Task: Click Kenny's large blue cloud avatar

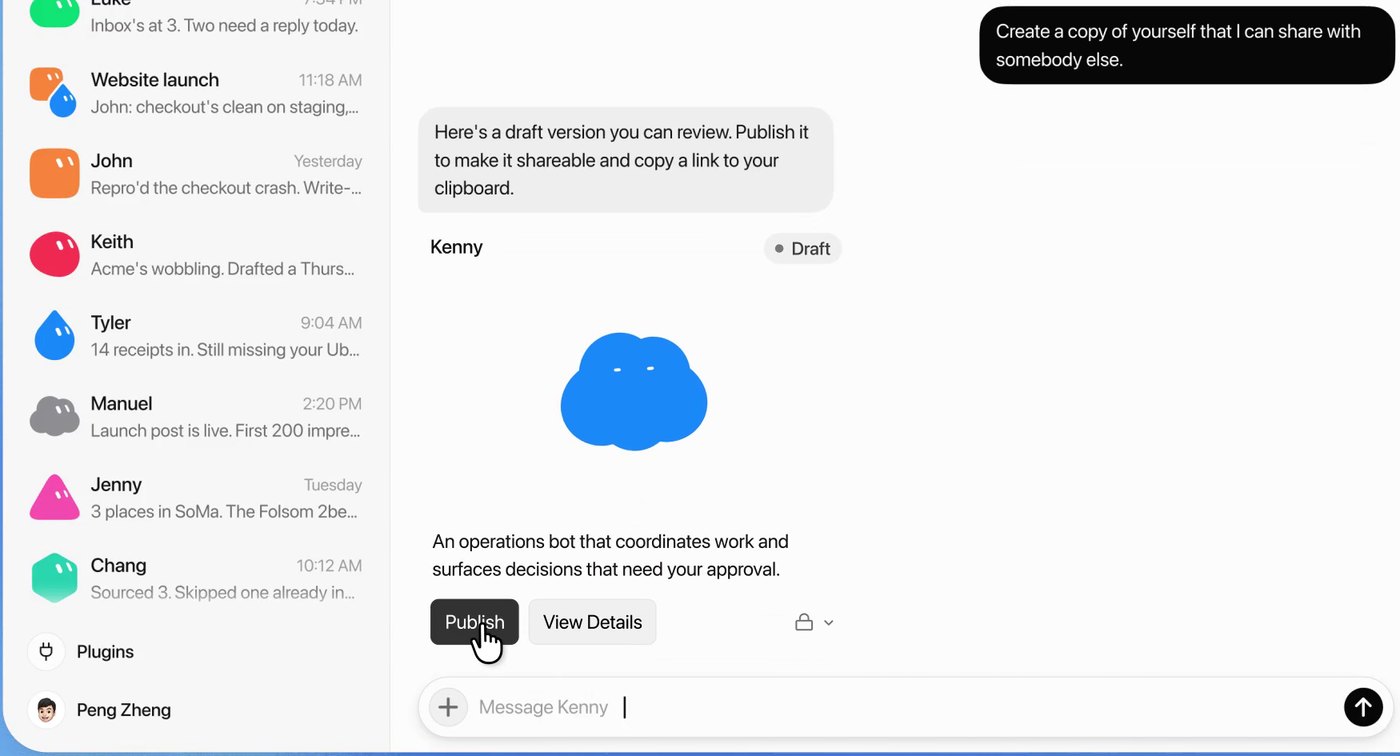Action: (x=634, y=392)
